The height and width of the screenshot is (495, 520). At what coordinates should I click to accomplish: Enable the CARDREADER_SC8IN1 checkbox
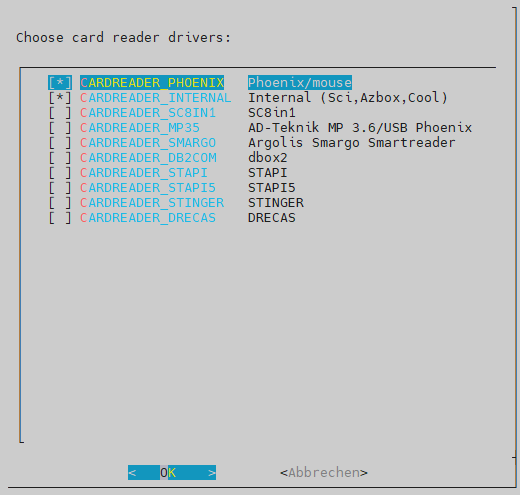tap(60, 113)
